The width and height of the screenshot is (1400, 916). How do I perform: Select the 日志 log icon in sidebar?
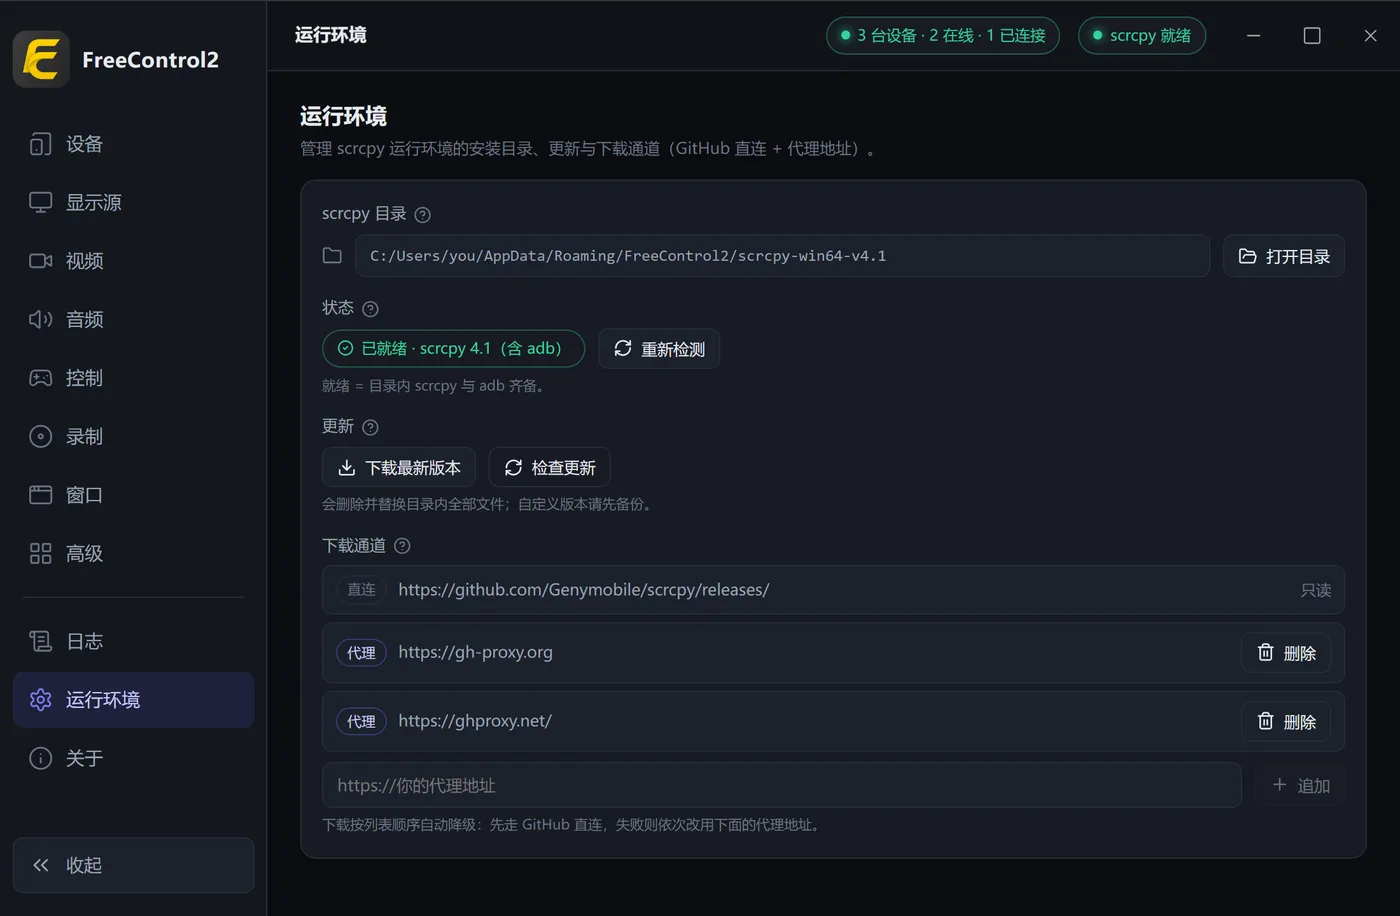40,641
